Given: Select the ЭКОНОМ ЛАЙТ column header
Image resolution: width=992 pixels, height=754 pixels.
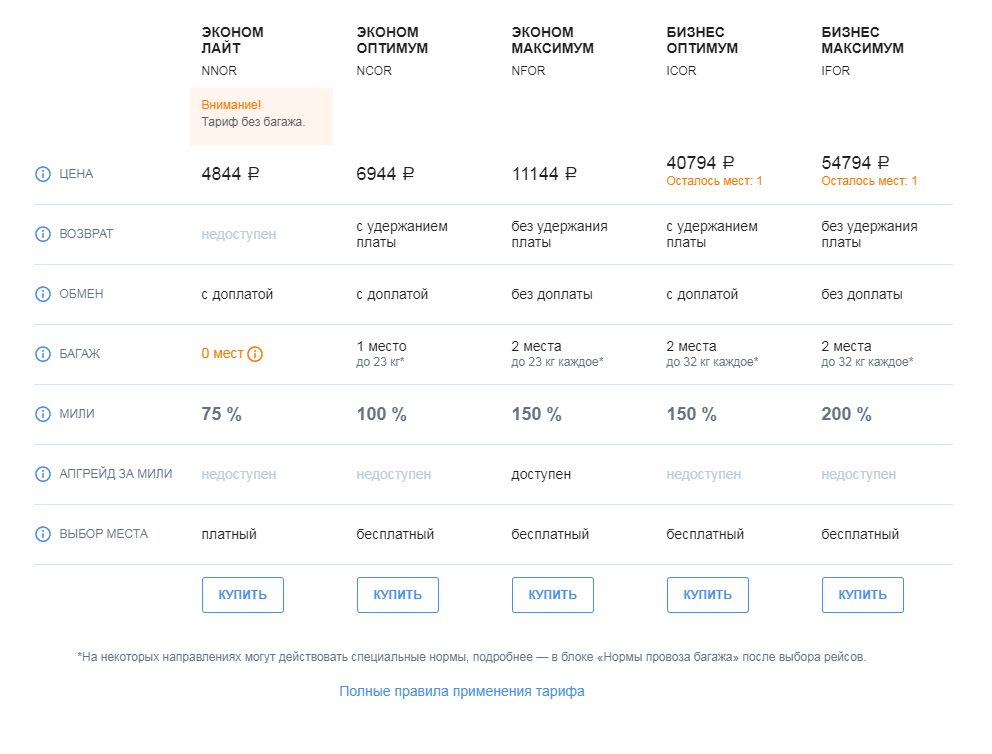Looking at the screenshot, I should point(232,40).
